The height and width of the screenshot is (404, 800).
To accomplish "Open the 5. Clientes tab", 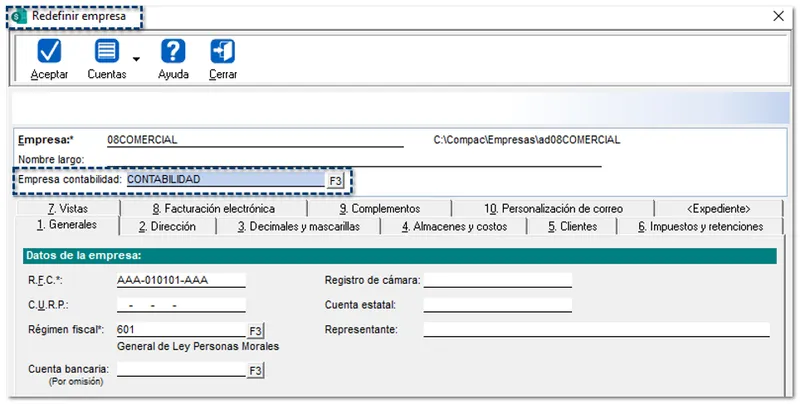I will tap(572, 226).
